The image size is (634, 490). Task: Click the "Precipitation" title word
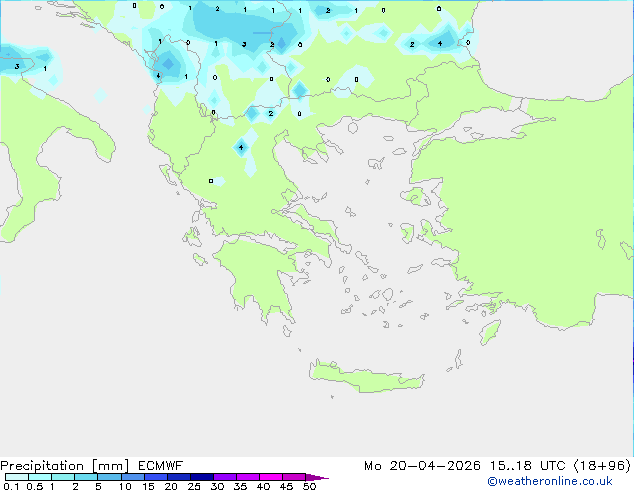(42, 466)
